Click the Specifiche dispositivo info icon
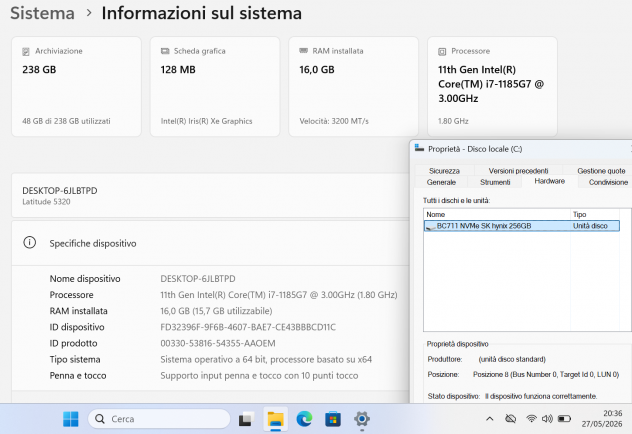The image size is (632, 434). (29, 243)
